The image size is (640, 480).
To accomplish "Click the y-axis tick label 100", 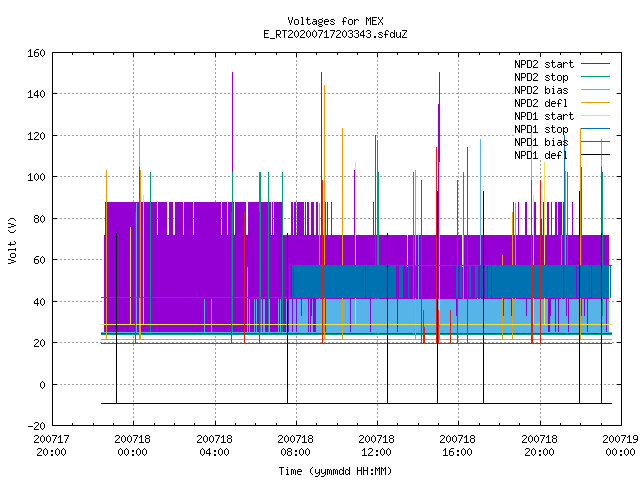I will [x=36, y=177].
